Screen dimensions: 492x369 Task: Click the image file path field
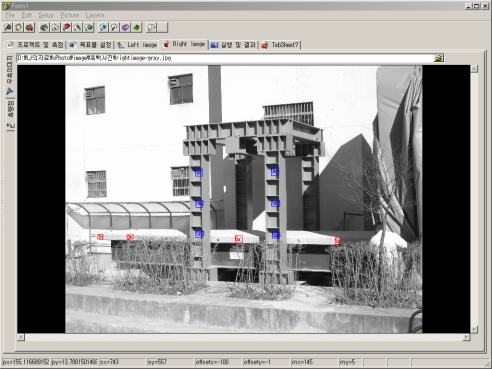click(x=225, y=58)
